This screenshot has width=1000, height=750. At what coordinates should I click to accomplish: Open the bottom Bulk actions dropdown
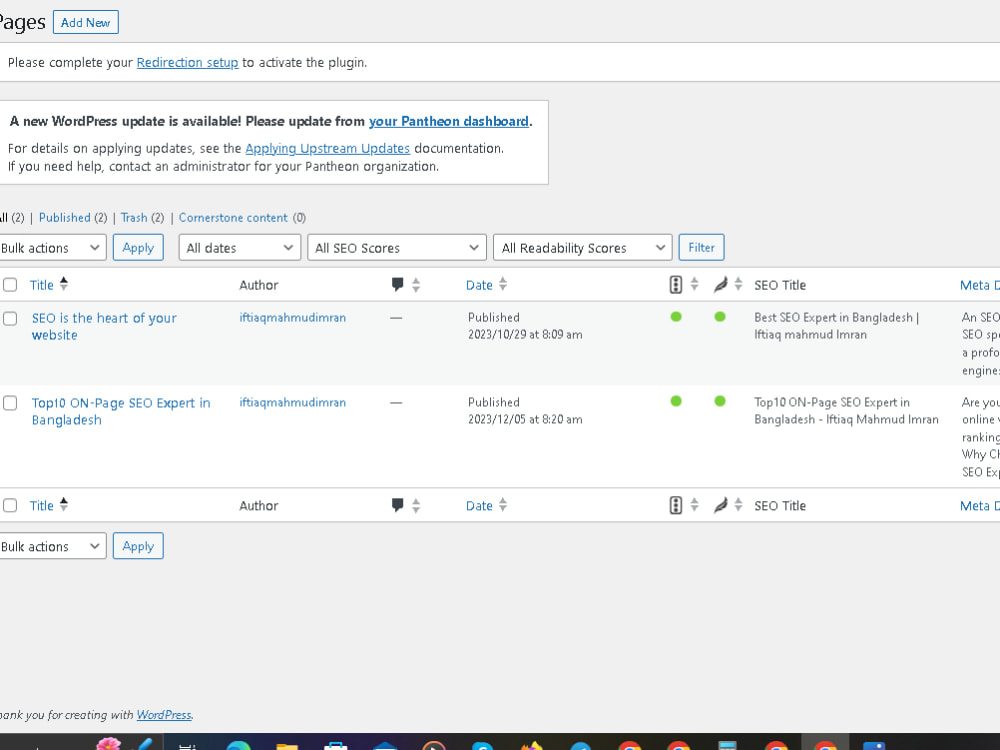coord(52,546)
